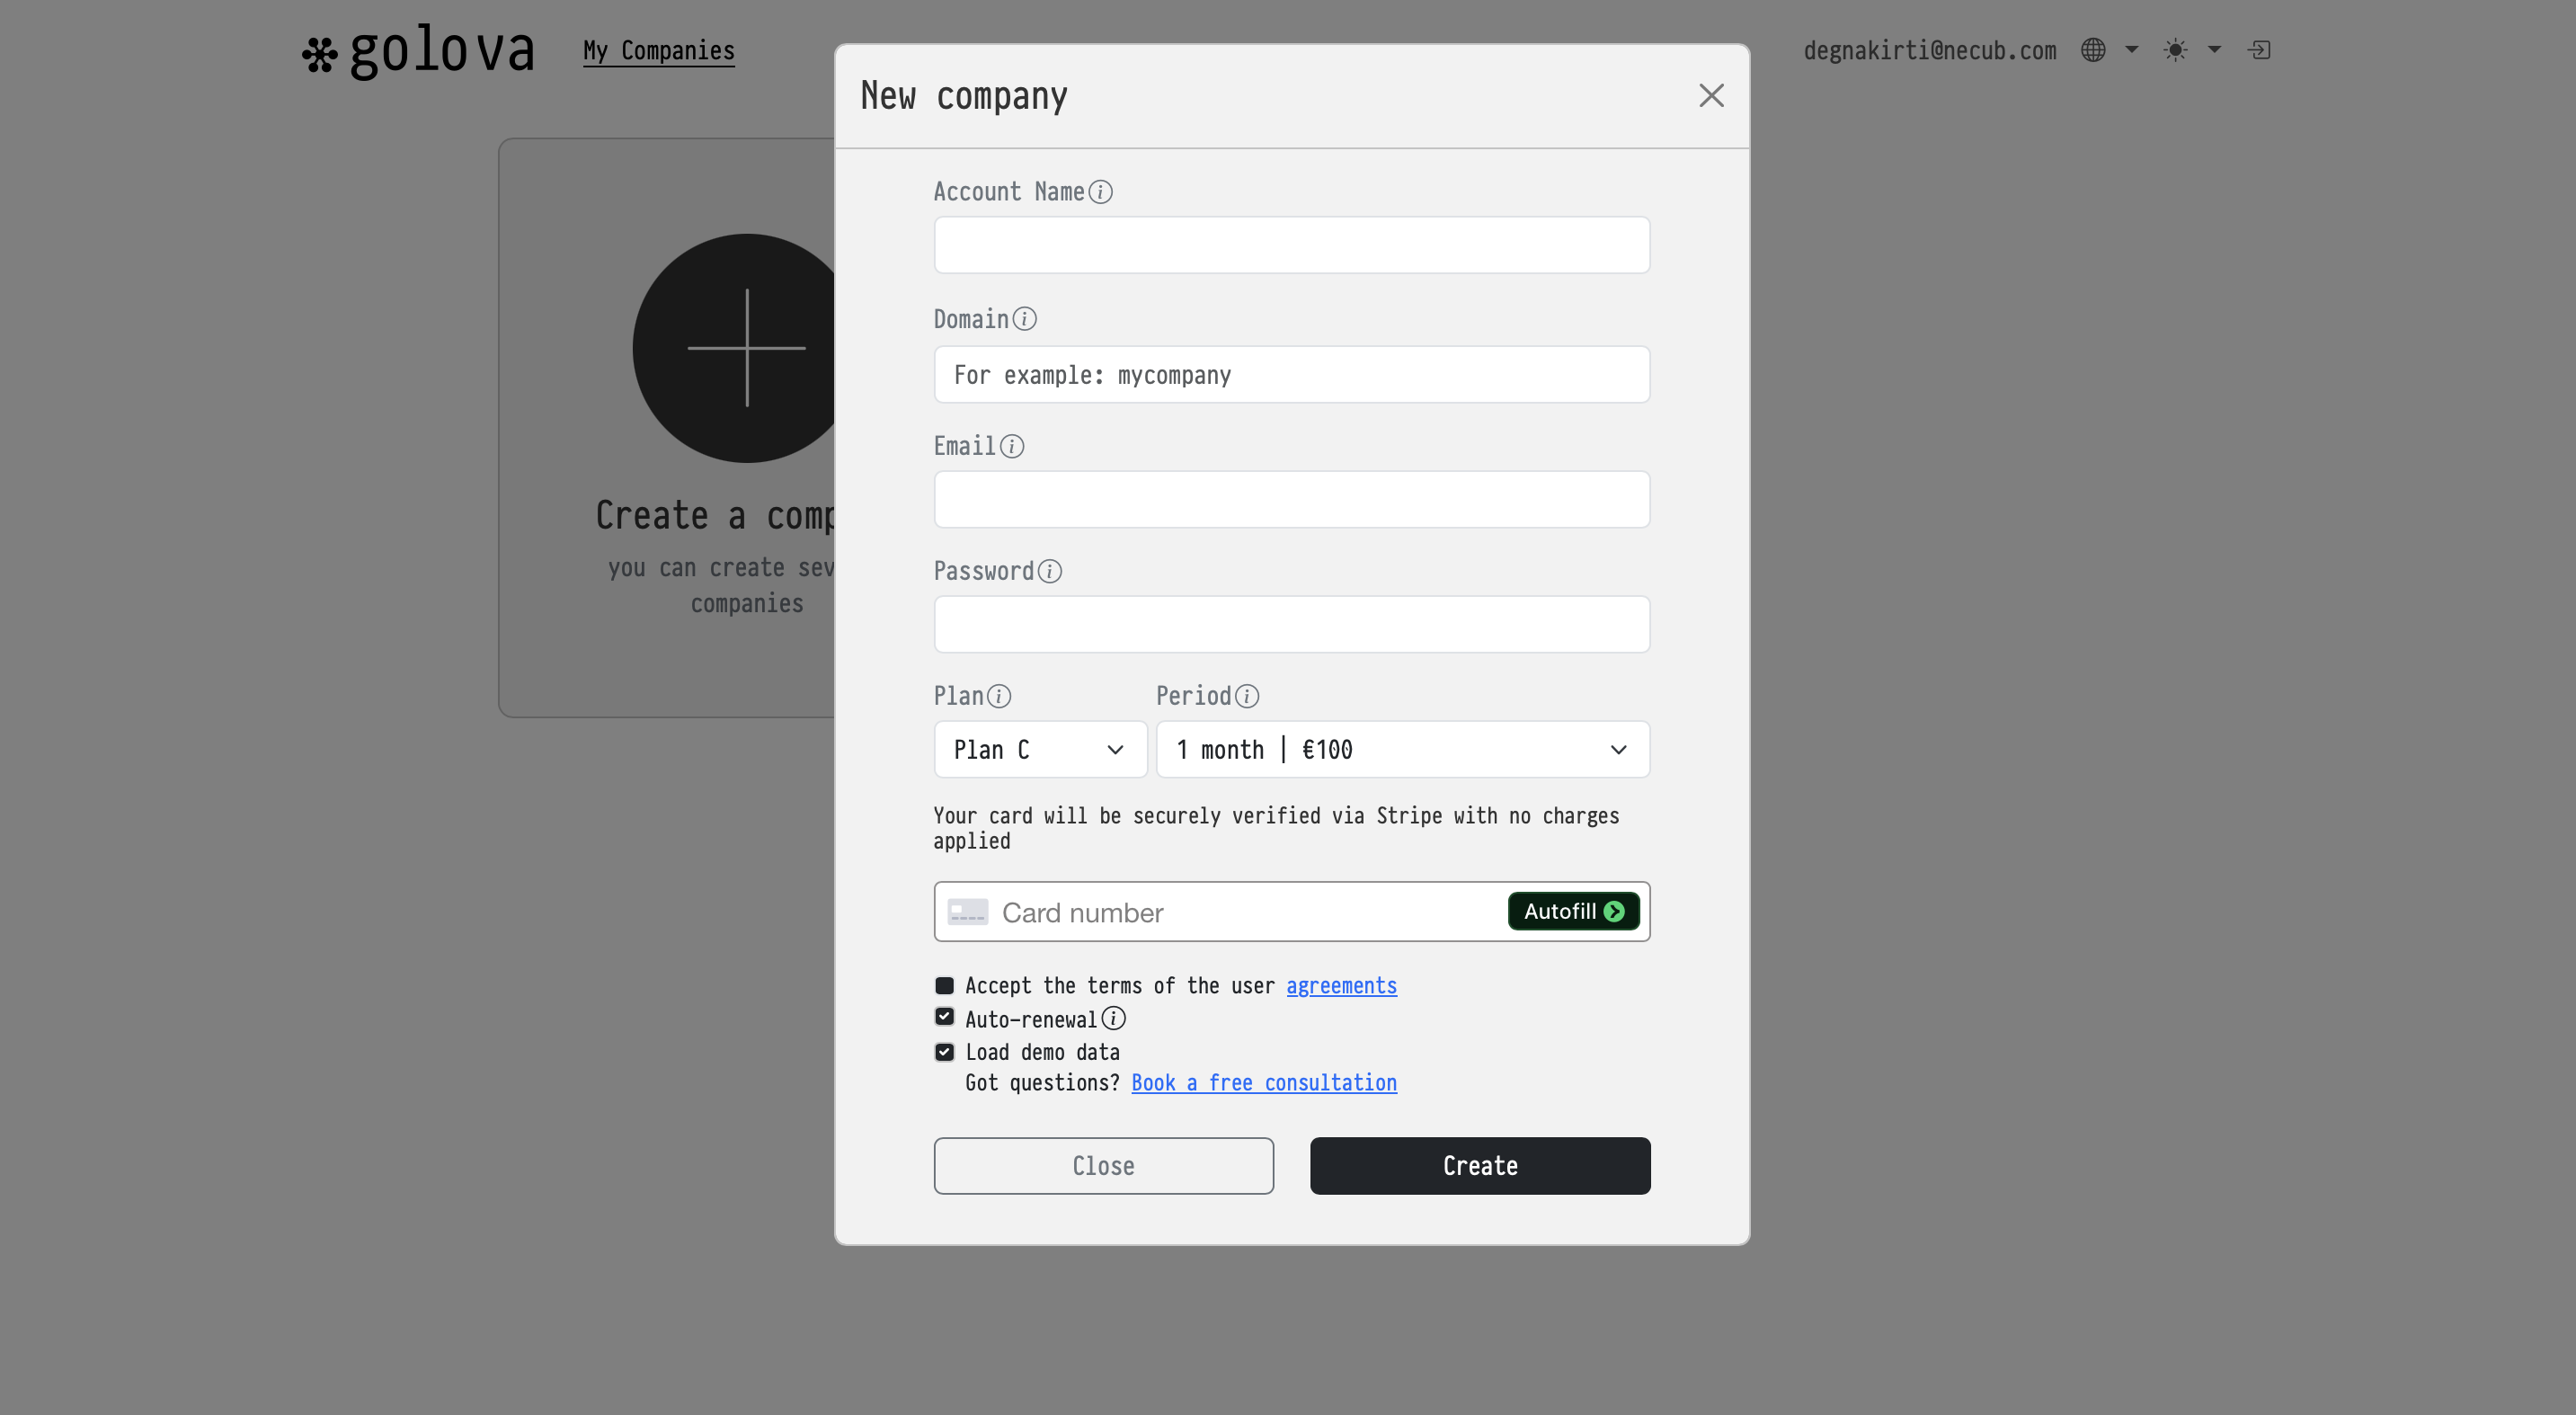This screenshot has width=2576, height=1415.
Task: Expand the language selector arrow
Action: tap(2131, 50)
